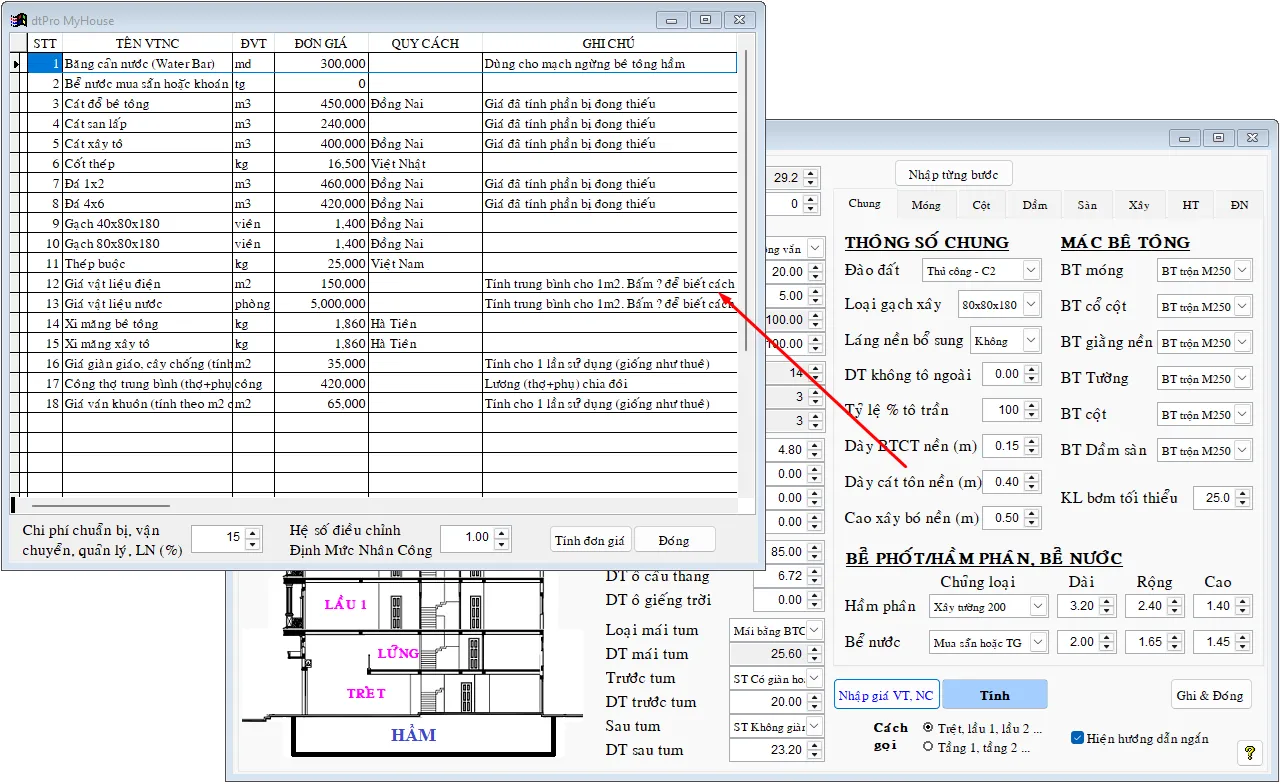This screenshot has width=1281, height=784.
Task: Click the yellow question mark help icon
Action: tap(1248, 752)
